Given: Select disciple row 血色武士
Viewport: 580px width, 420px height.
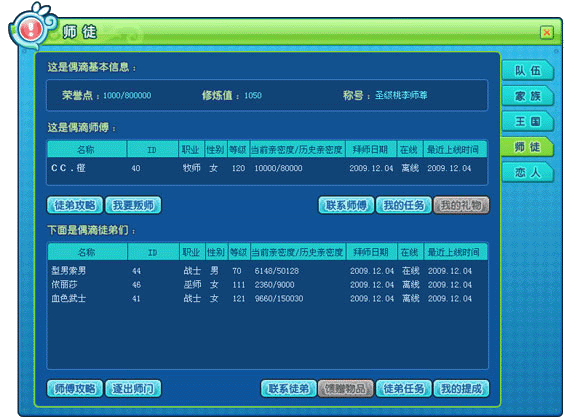Looking at the screenshot, I should pyautogui.click(x=267, y=298).
